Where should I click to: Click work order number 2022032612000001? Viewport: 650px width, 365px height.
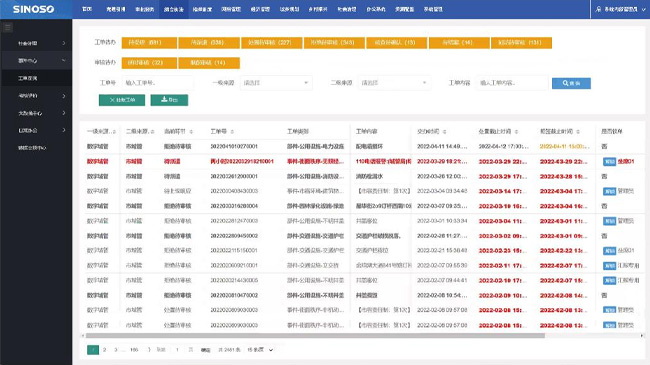coord(234,176)
